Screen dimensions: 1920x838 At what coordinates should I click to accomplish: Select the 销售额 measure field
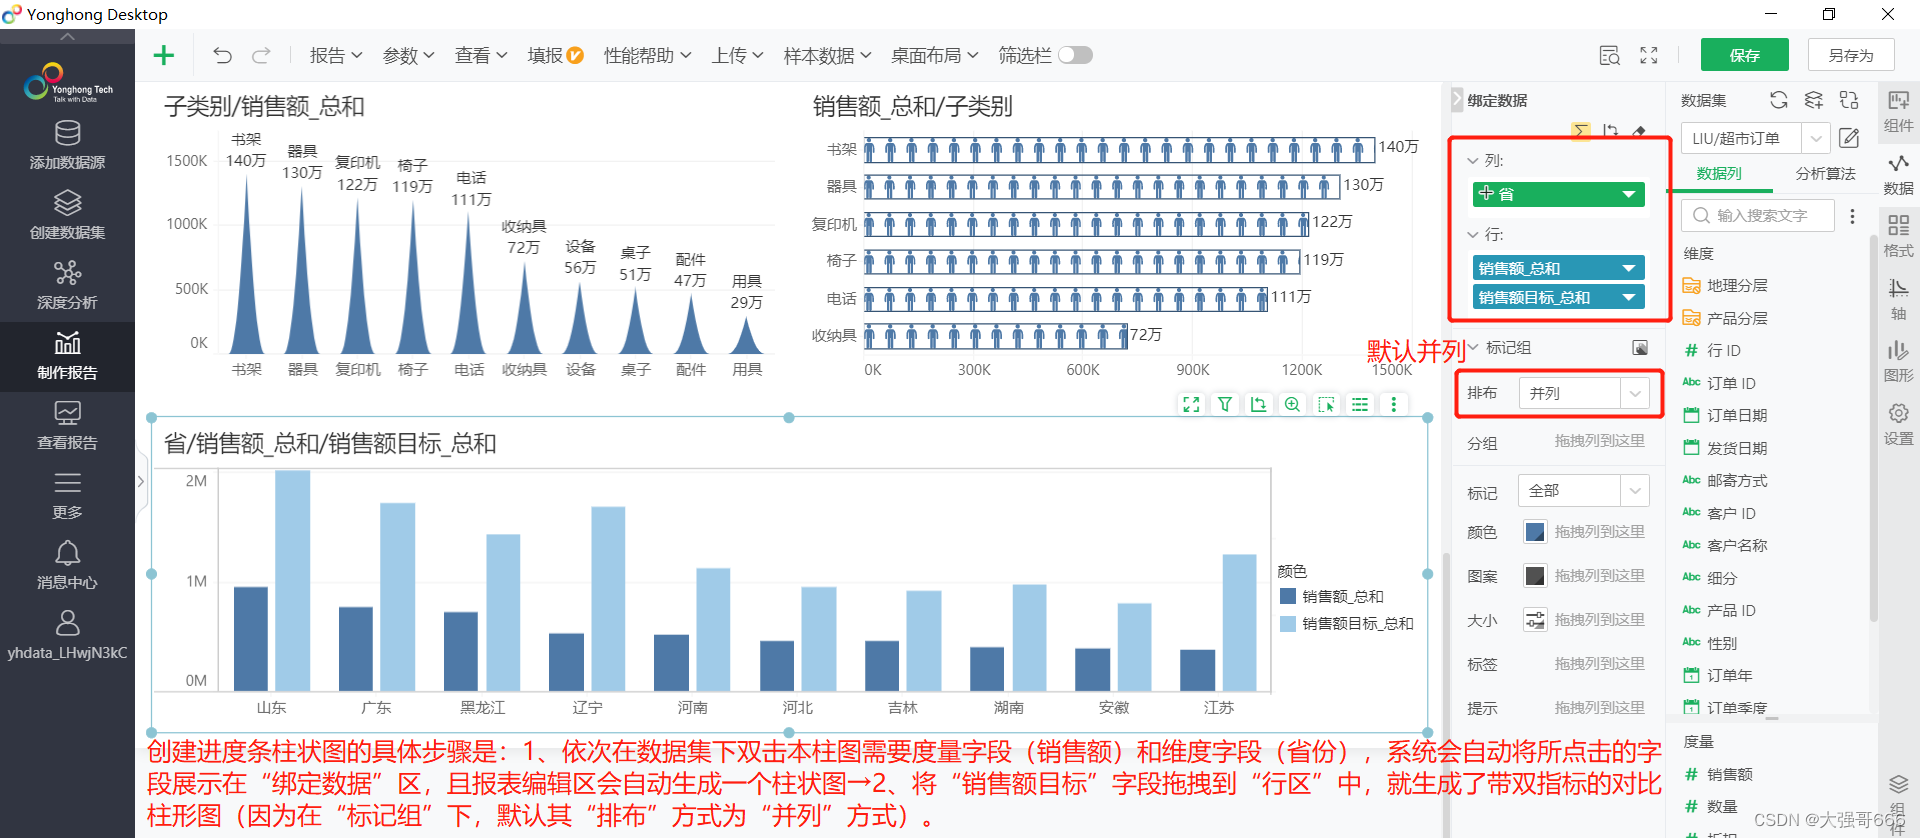(x=1719, y=774)
